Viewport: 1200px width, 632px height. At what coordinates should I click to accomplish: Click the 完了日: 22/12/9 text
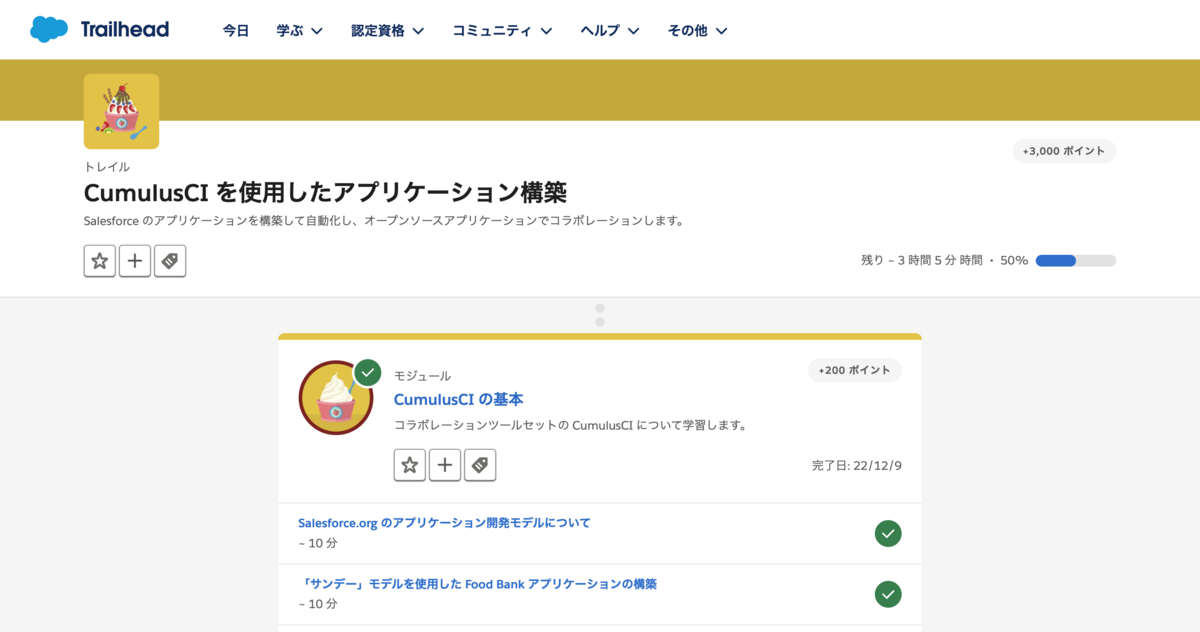[x=857, y=466]
